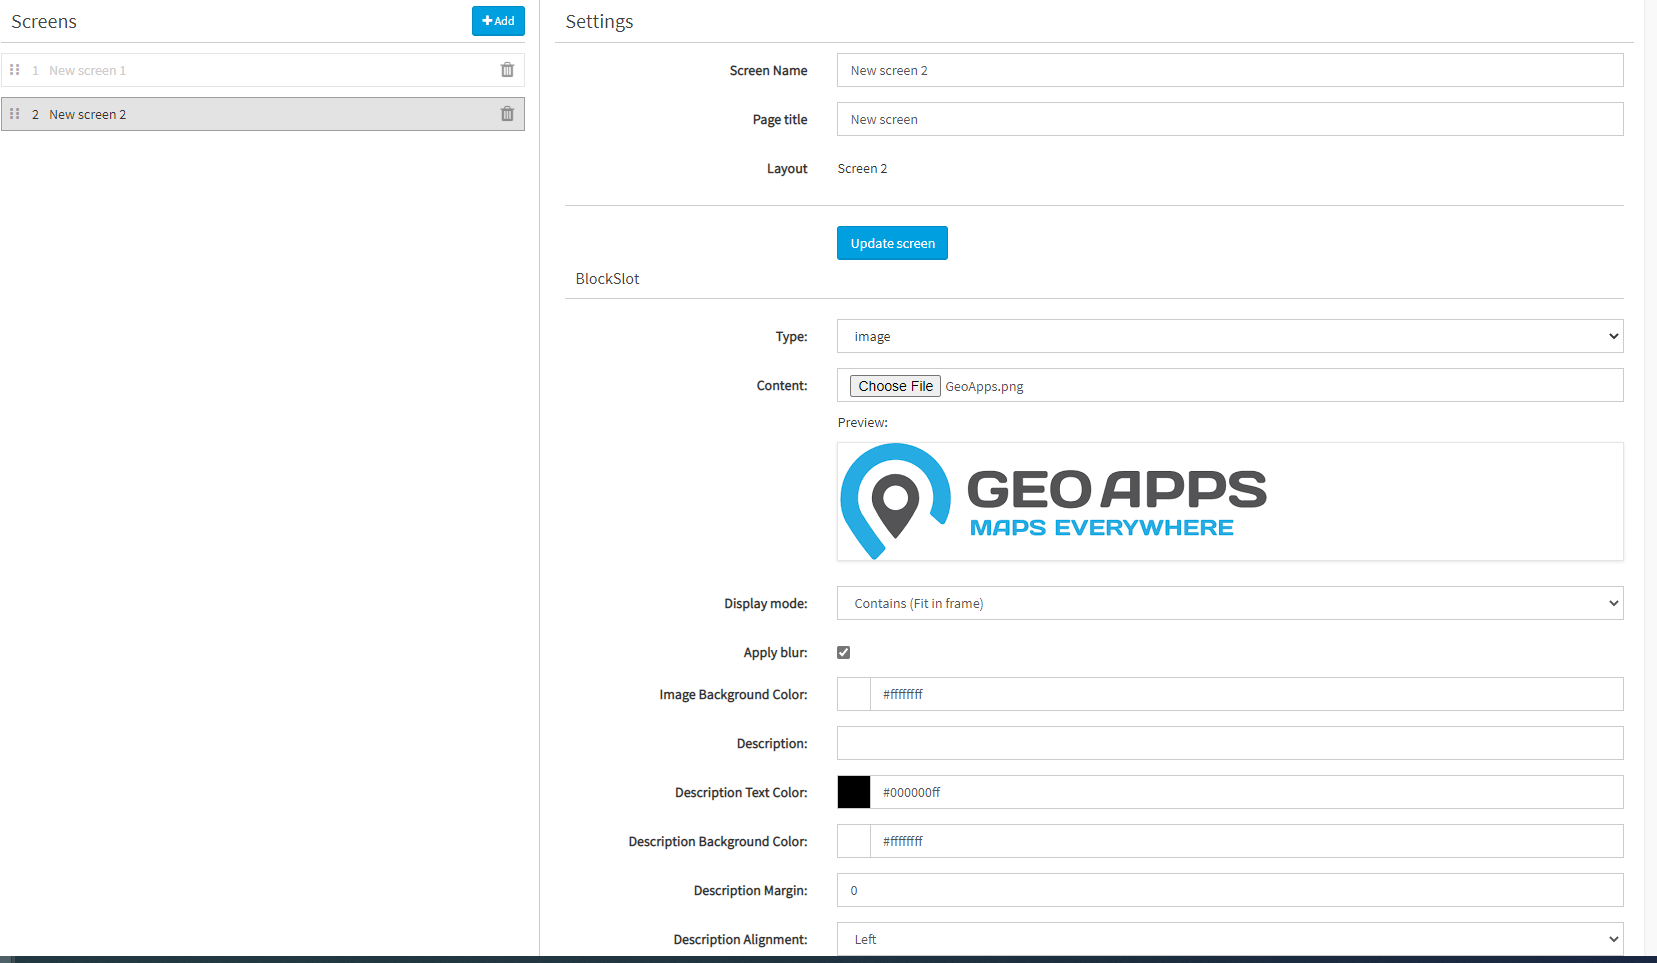Open Description Background Color swatch
This screenshot has height=963, width=1657.
(x=854, y=841)
